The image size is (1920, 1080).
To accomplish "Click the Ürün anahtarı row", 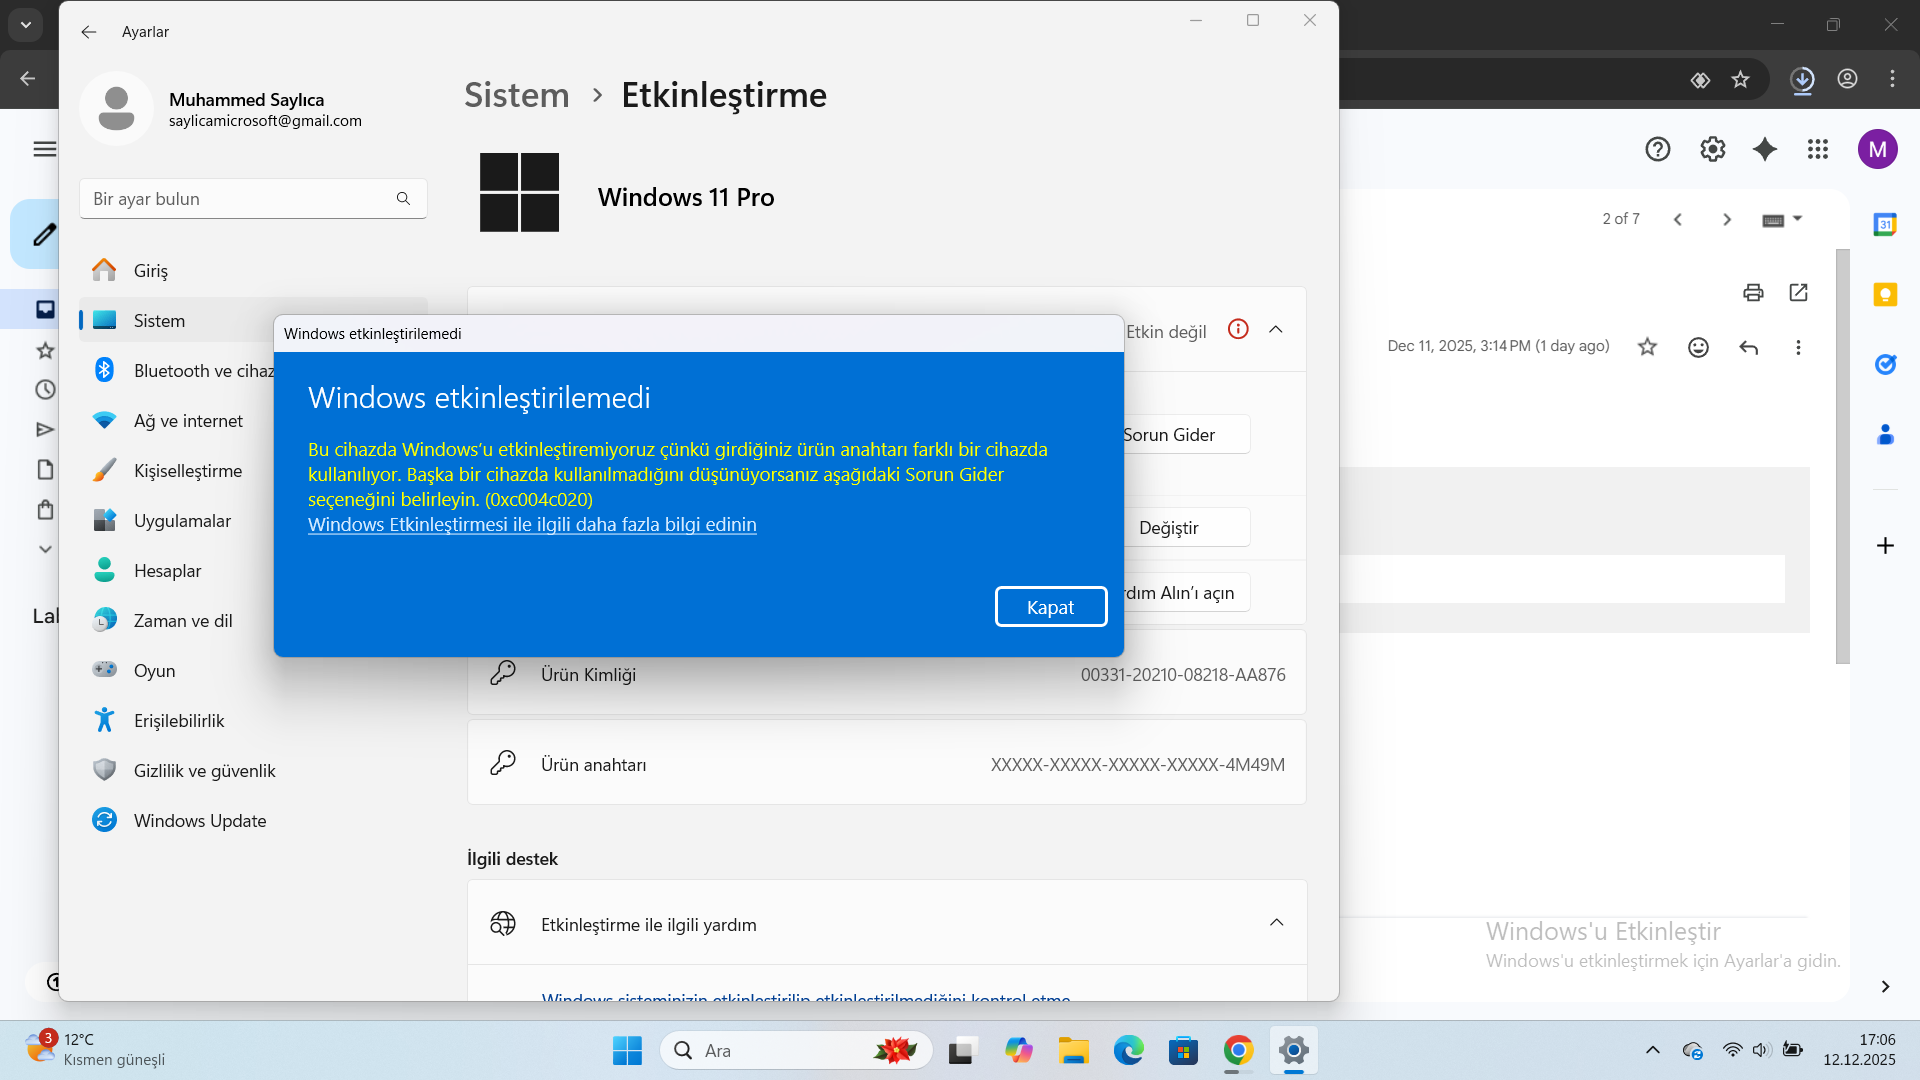I will click(x=887, y=764).
